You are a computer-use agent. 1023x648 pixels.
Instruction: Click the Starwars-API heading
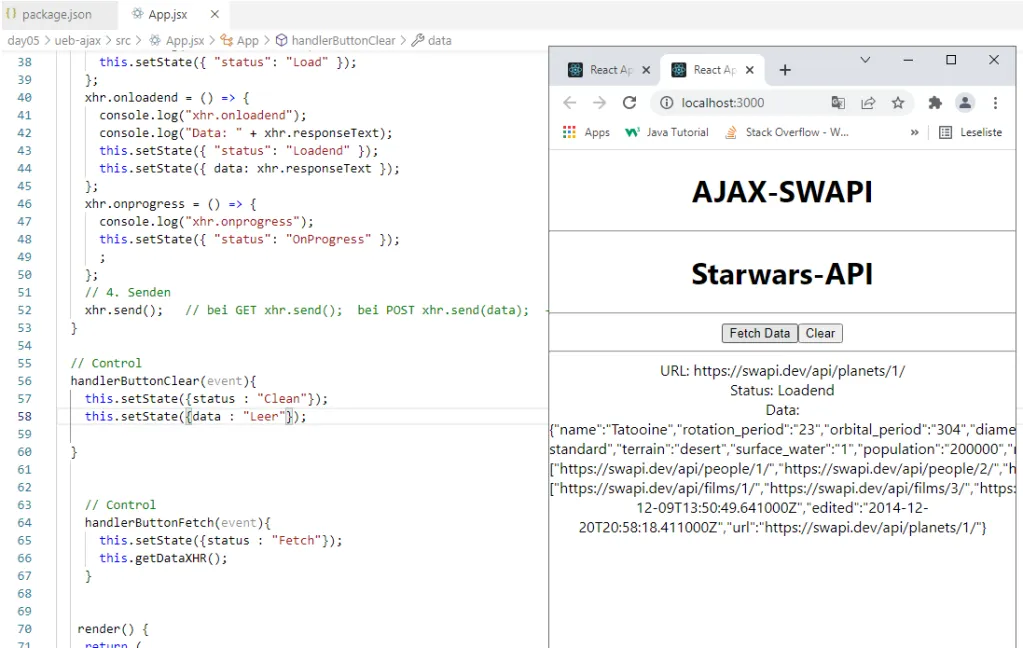click(x=782, y=274)
